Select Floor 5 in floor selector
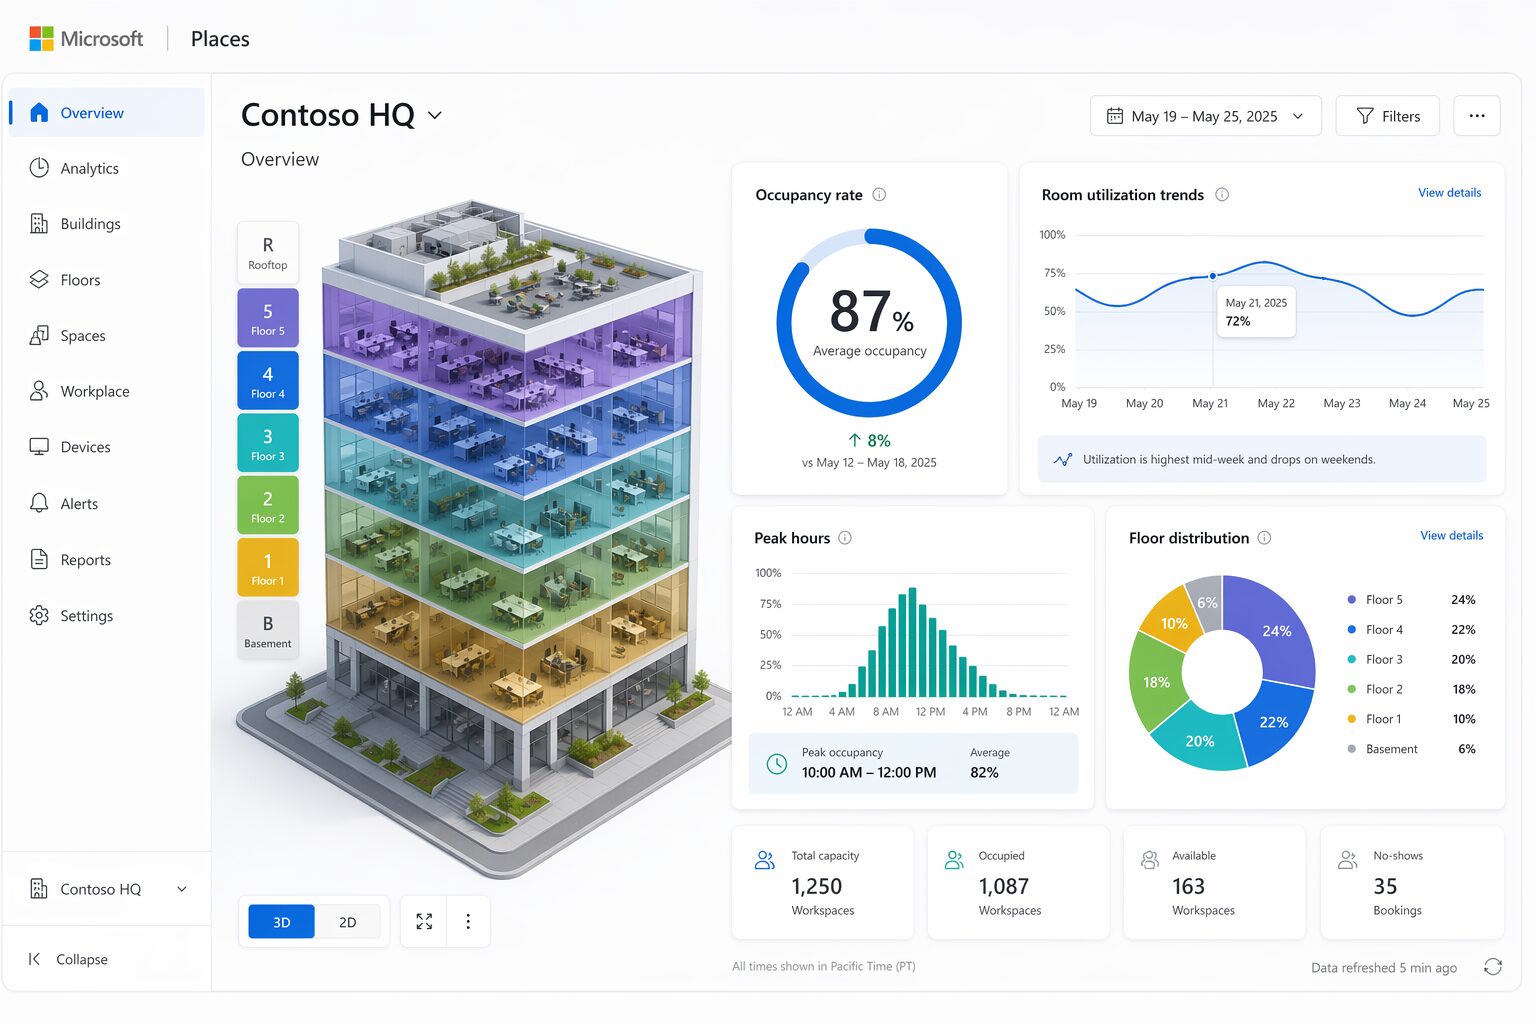 coord(268,318)
